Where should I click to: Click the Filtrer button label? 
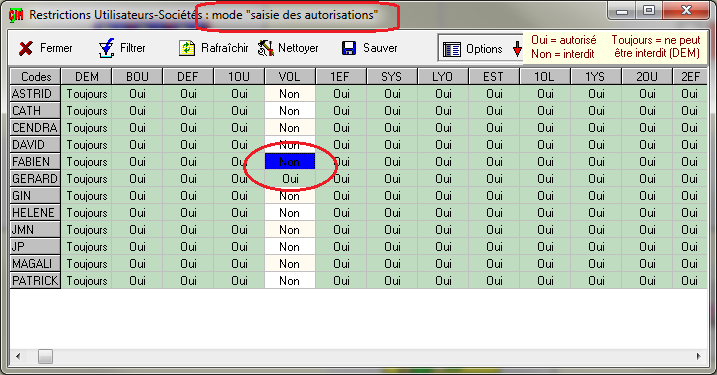(133, 48)
